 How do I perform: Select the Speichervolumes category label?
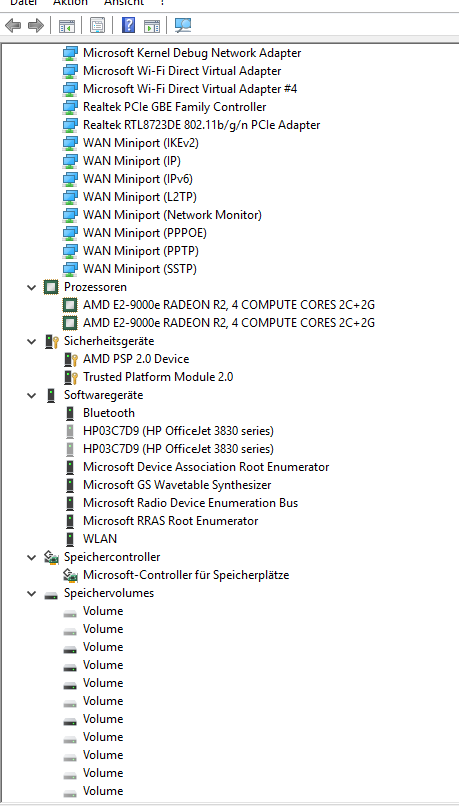pos(109,593)
